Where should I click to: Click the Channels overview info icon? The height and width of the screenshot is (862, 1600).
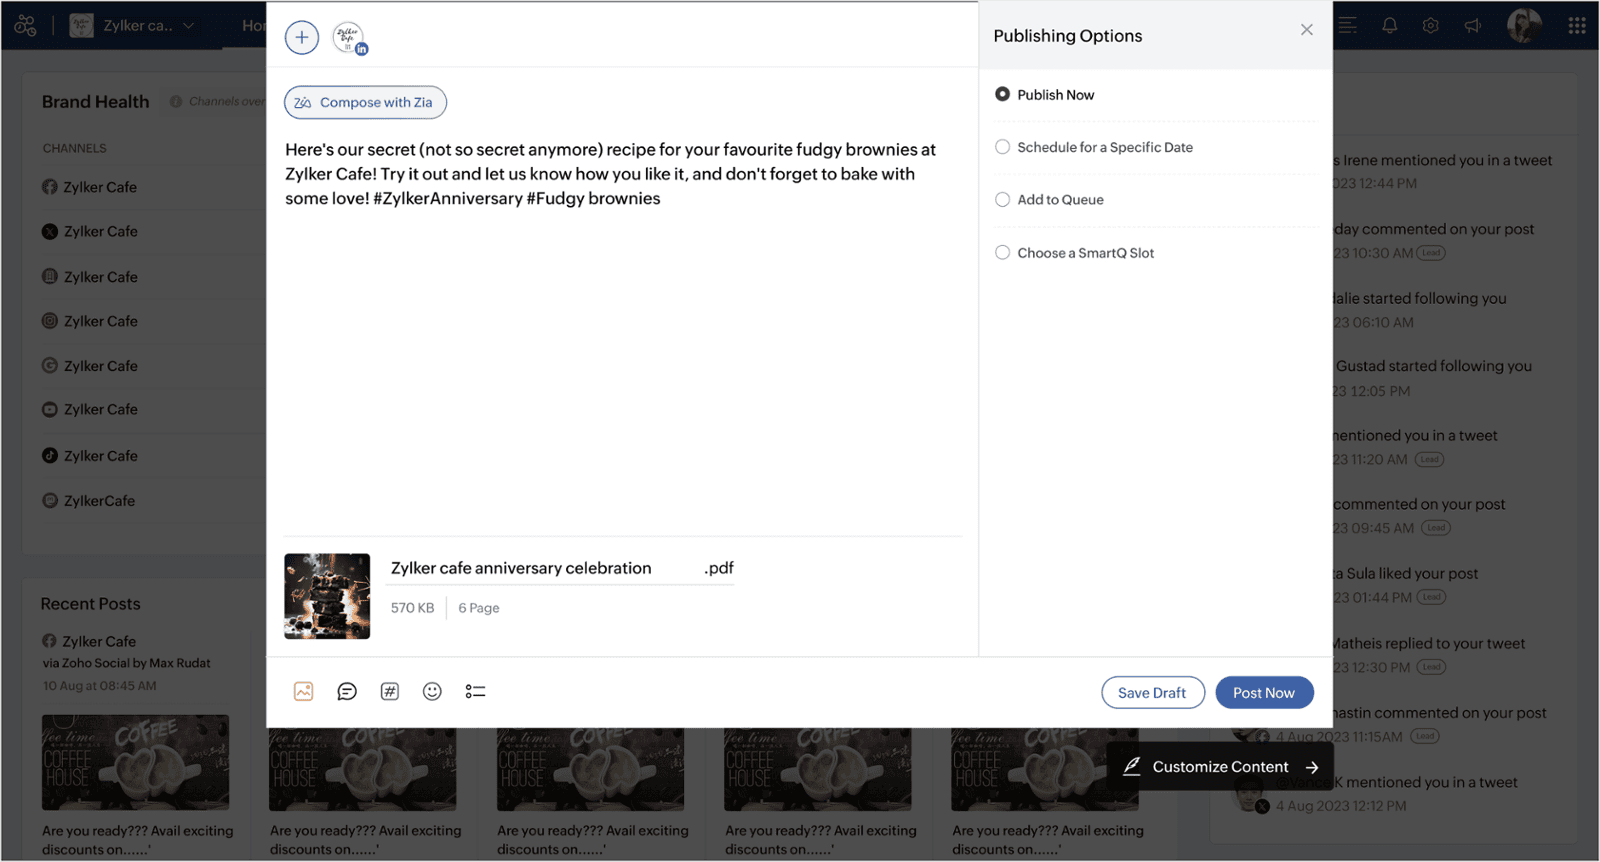(176, 101)
